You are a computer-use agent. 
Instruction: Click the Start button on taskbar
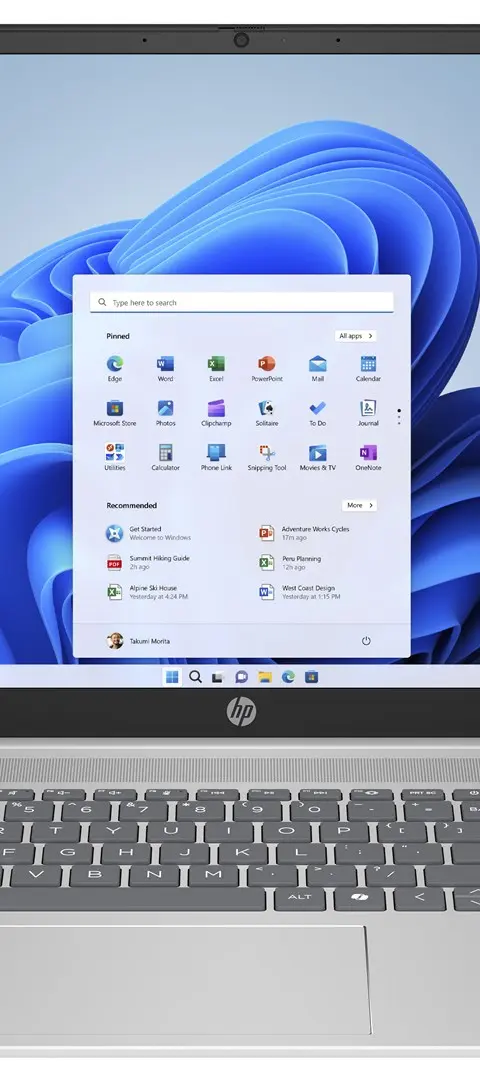tap(172, 677)
